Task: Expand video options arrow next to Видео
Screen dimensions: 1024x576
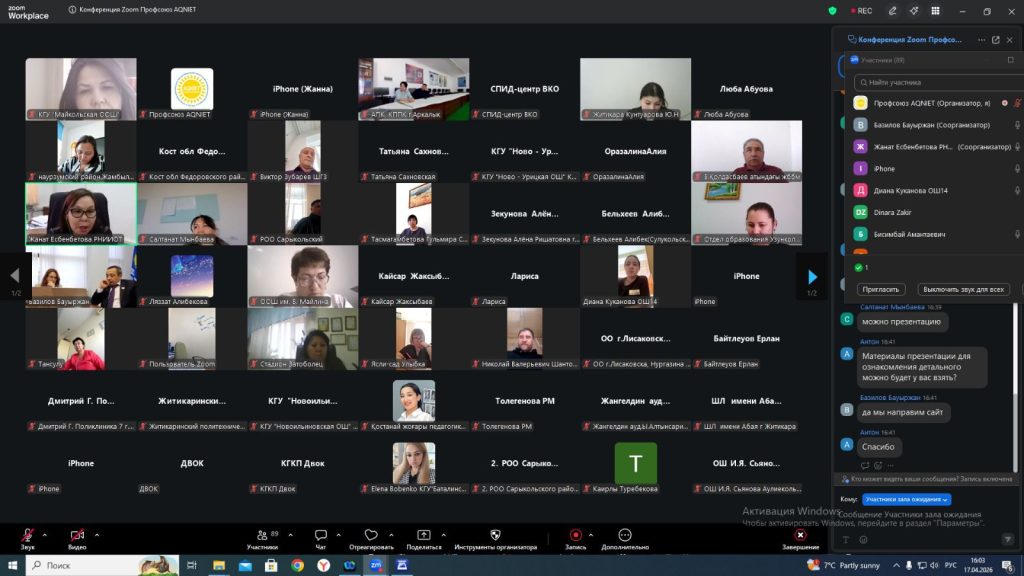Action: (x=97, y=534)
